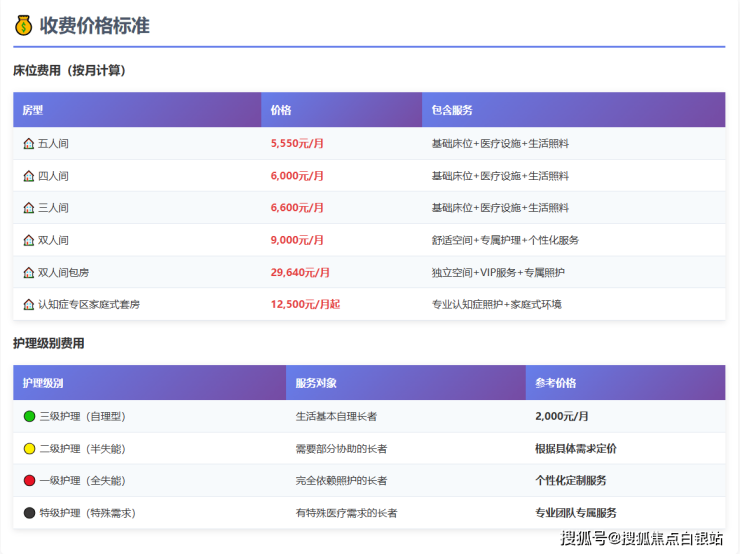This screenshot has width=740, height=554.
Task: Click the 包含服务 column header
Action: [452, 110]
